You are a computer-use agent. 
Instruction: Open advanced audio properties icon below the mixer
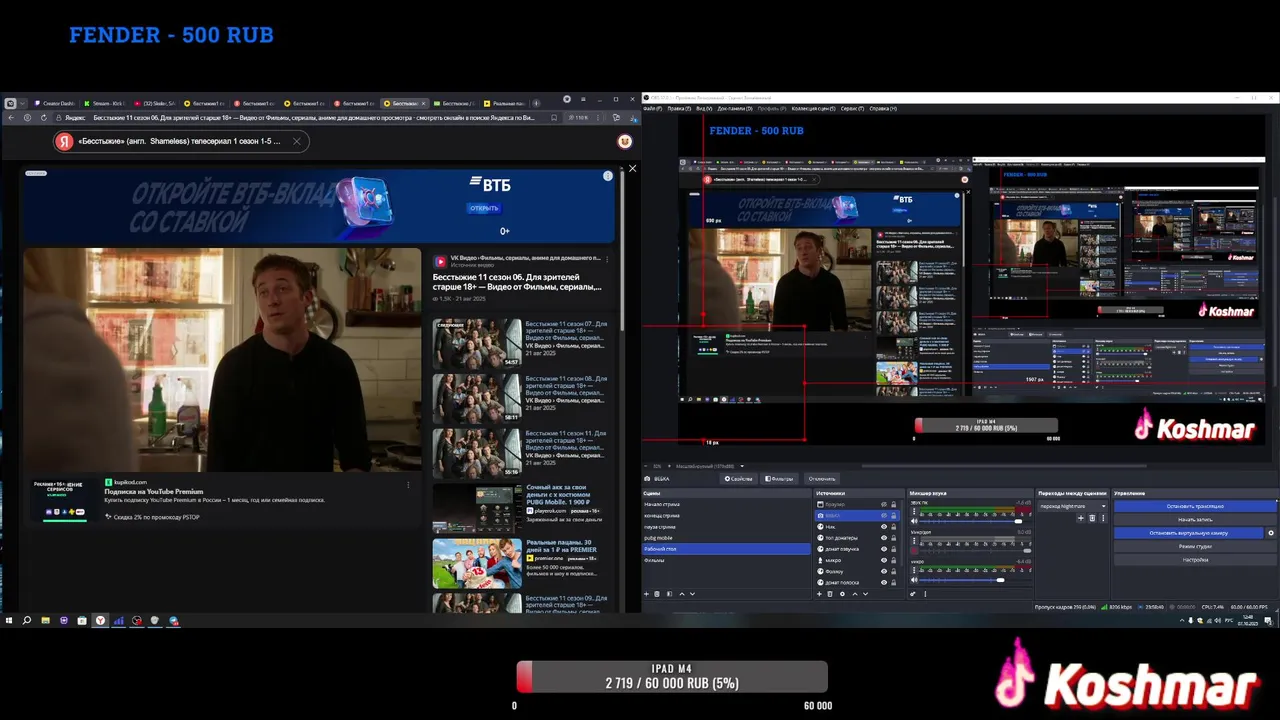click(912, 594)
